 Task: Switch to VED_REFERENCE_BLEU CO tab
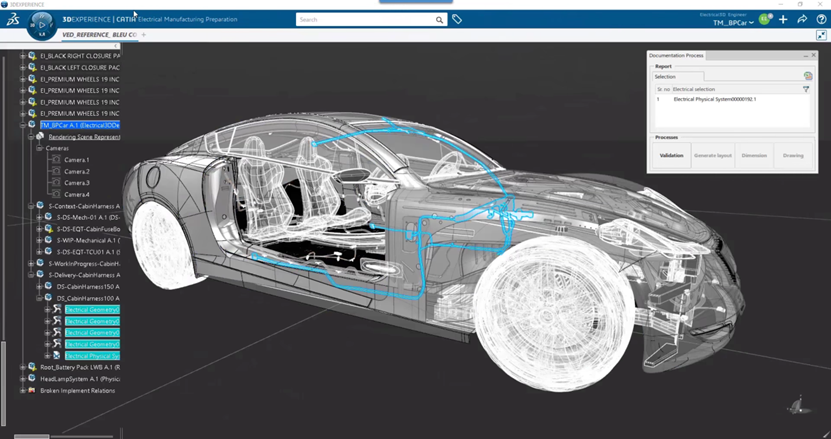pyautogui.click(x=100, y=35)
